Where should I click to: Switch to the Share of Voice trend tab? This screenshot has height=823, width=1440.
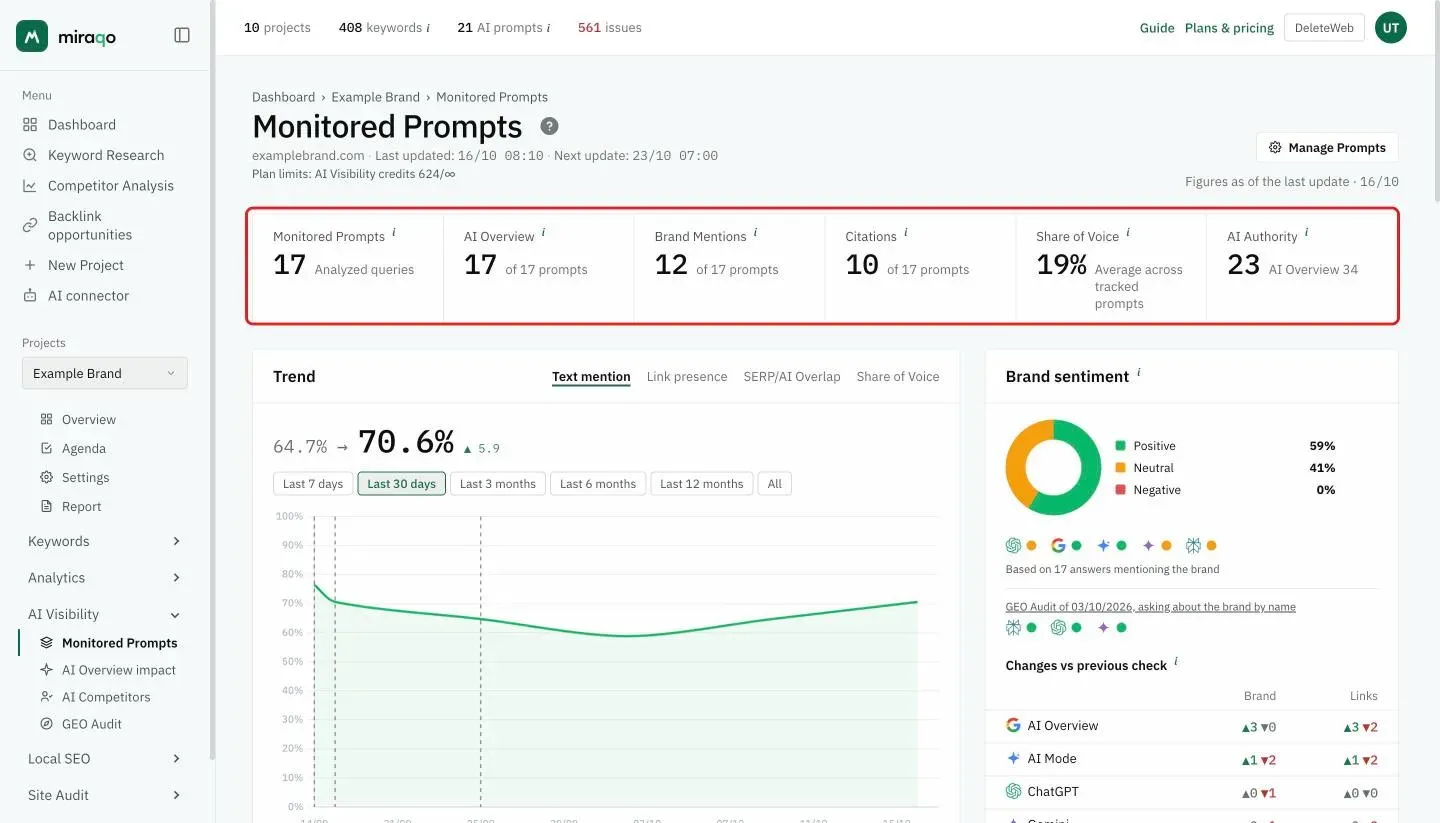tap(898, 377)
